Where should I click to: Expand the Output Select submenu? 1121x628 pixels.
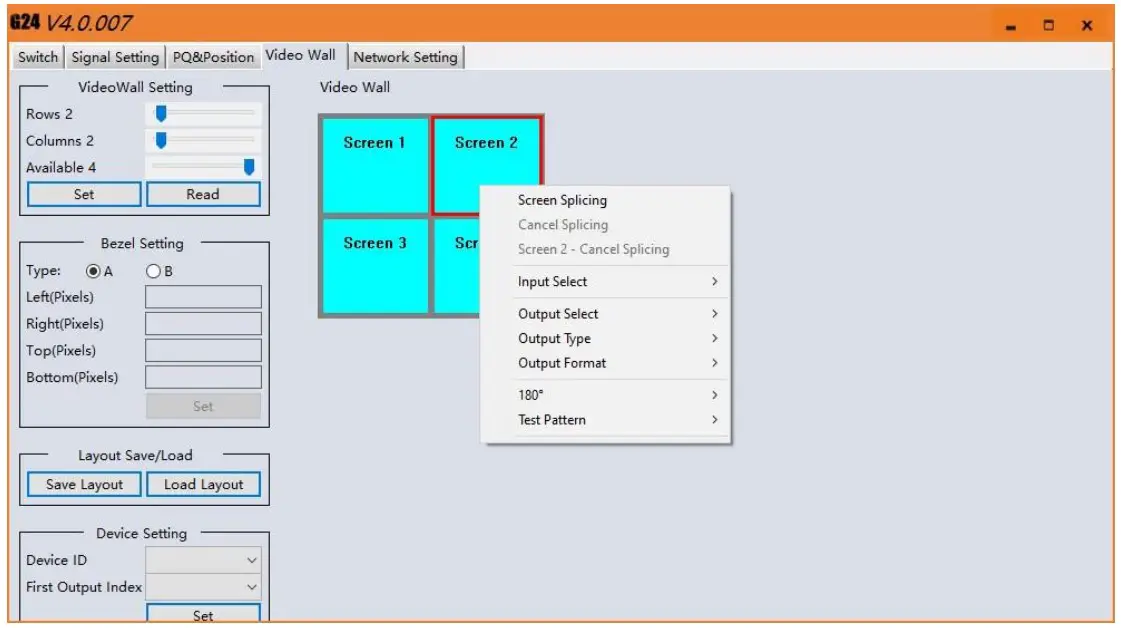click(557, 313)
